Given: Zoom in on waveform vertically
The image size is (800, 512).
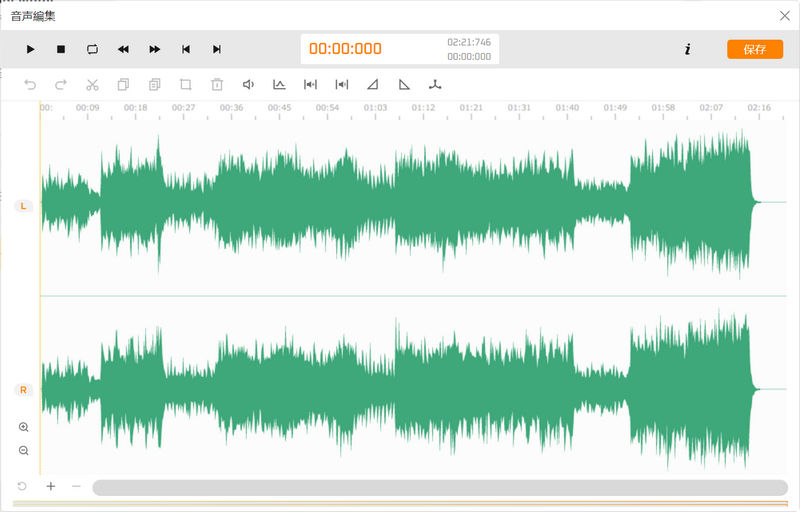Looking at the screenshot, I should pyautogui.click(x=23, y=427).
